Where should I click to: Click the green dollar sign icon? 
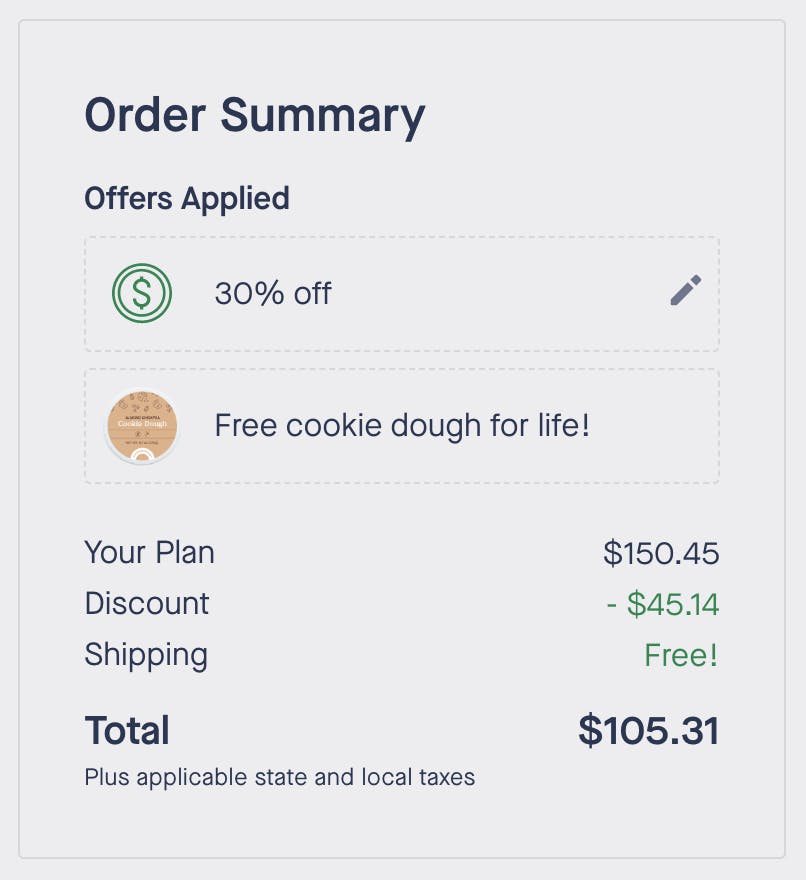(x=142, y=293)
